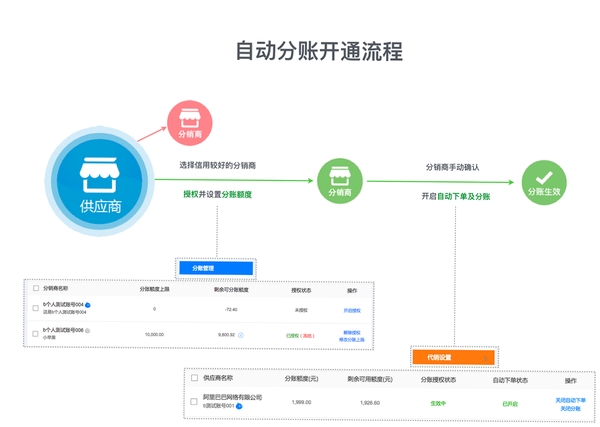Click the 剩余可用额度(元) column header
600x427 pixels.
370,379
